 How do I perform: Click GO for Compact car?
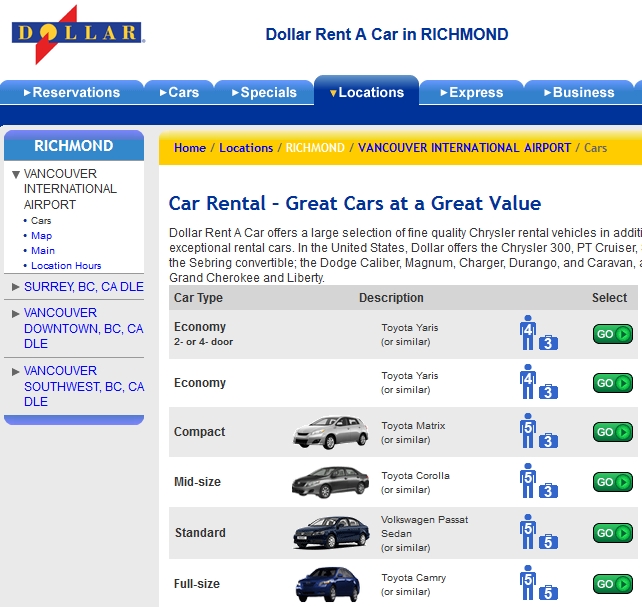(613, 432)
